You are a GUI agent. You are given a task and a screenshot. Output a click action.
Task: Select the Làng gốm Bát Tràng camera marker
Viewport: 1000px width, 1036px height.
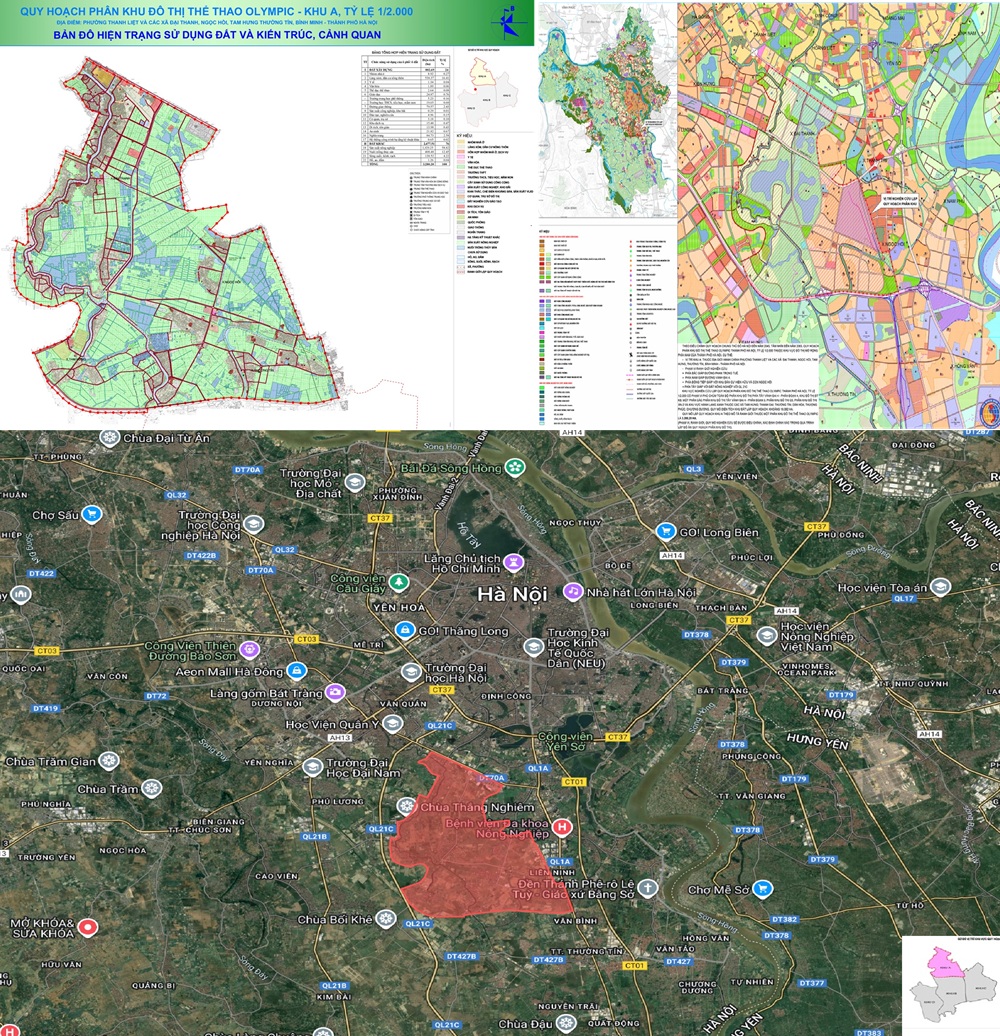(x=336, y=692)
